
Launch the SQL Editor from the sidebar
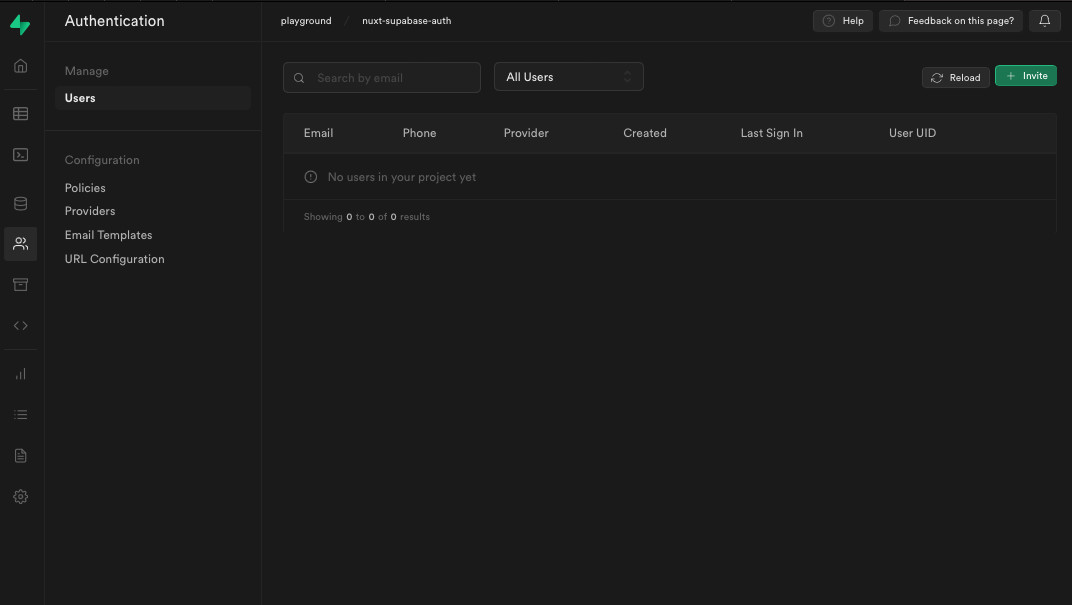pos(20,154)
